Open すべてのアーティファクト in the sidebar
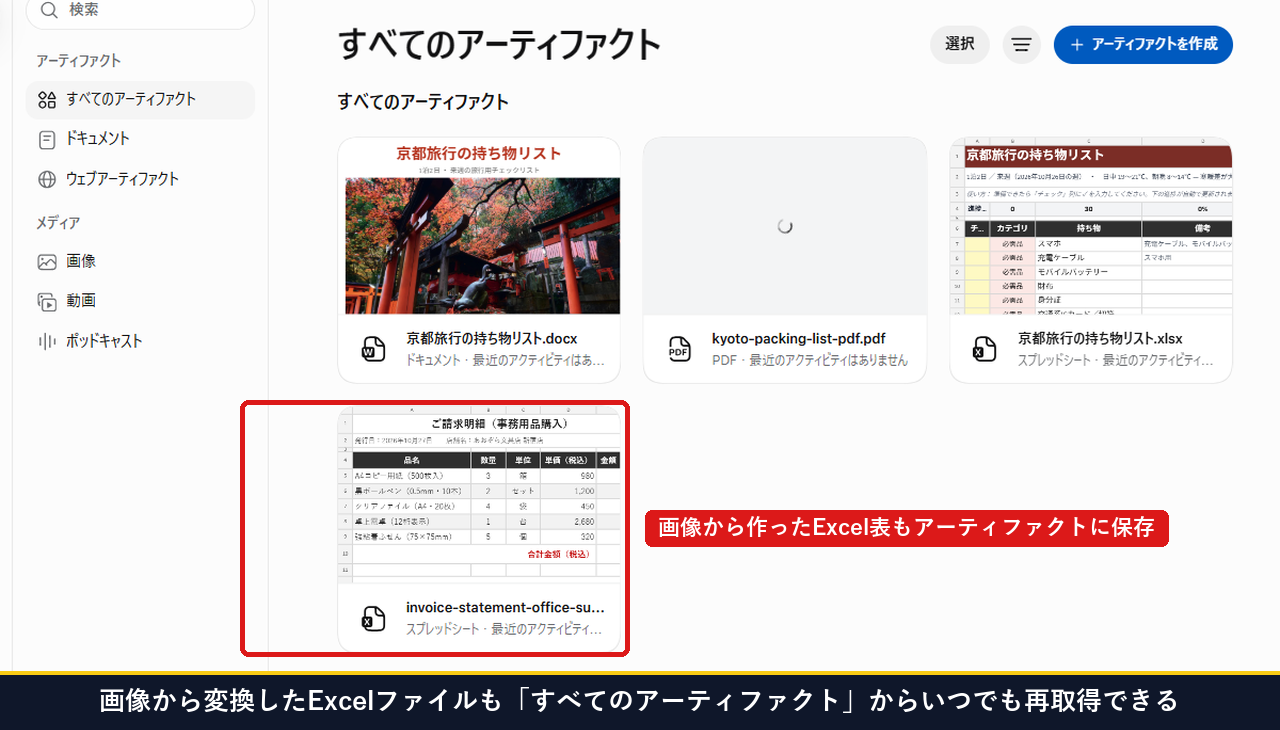 (140, 100)
